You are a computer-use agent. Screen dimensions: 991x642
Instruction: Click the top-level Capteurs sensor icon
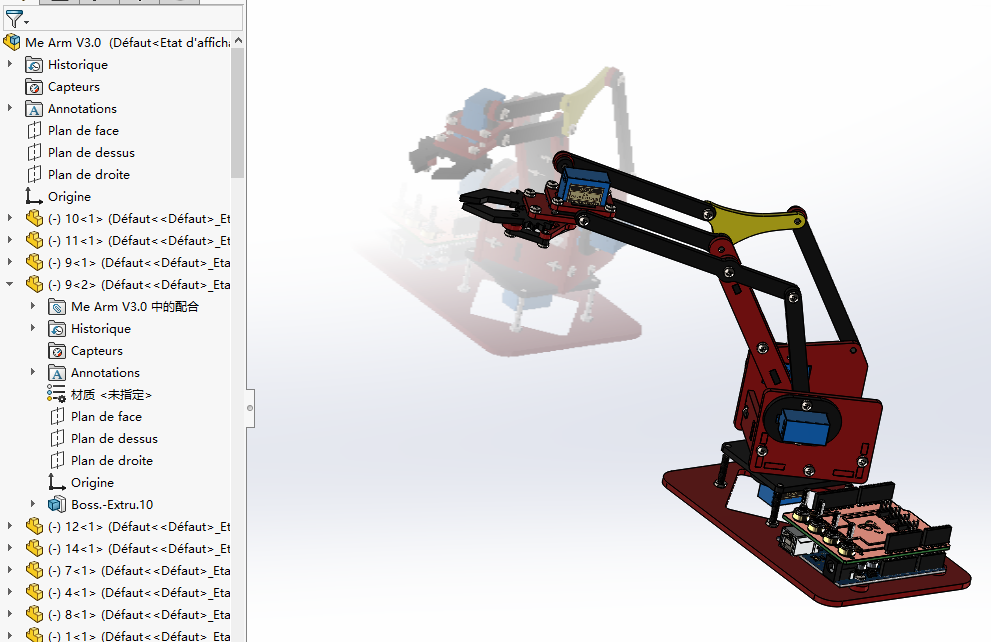(34, 87)
